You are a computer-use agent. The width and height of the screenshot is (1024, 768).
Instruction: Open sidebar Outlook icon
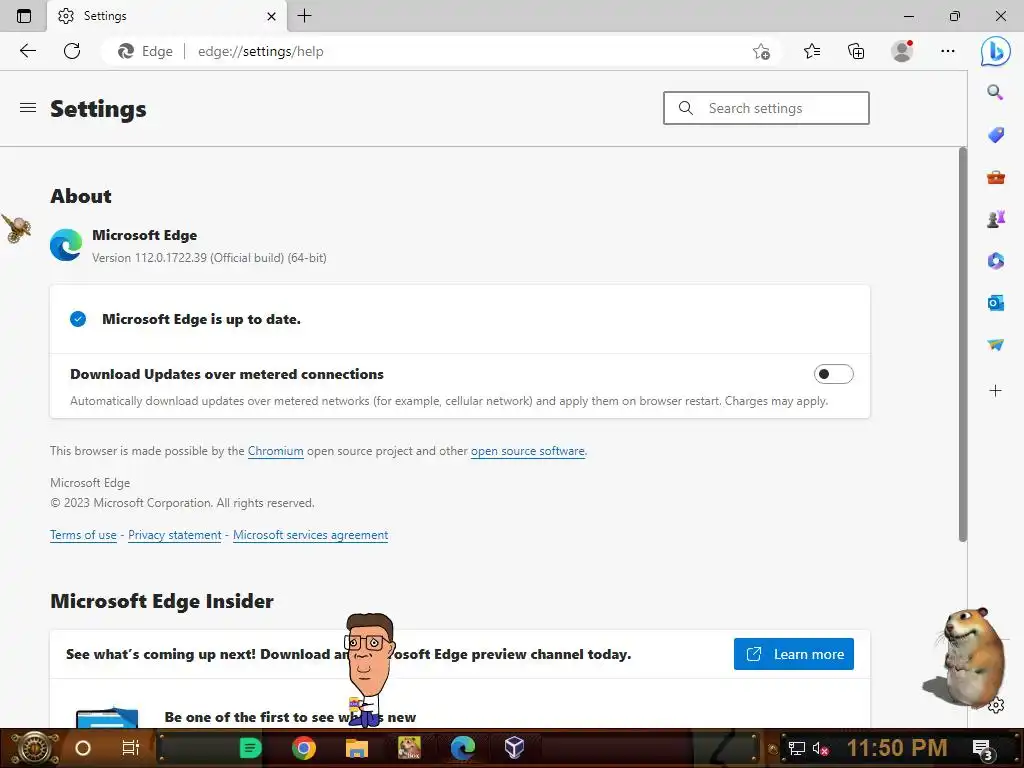coord(995,302)
